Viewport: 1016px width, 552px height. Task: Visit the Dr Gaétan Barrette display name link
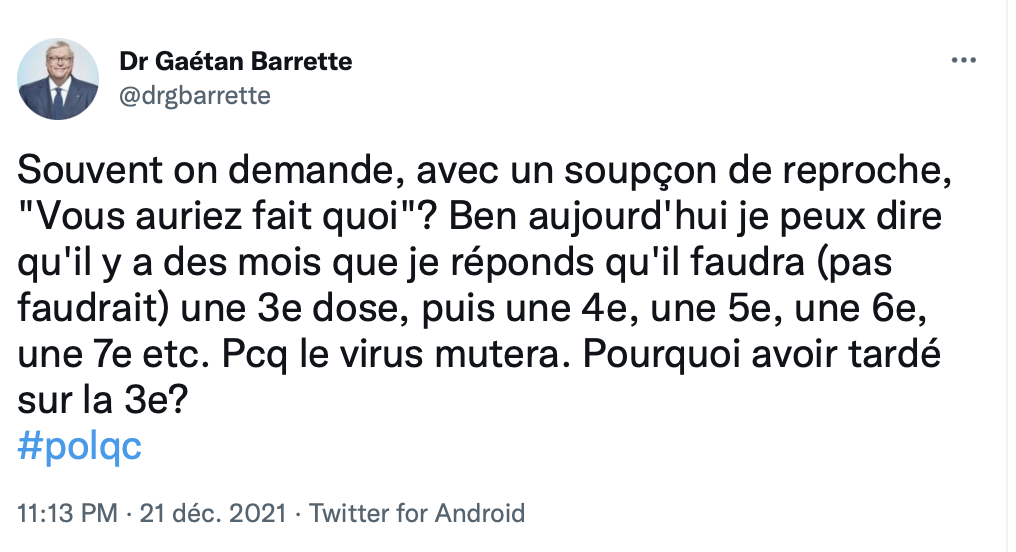pyautogui.click(x=236, y=61)
